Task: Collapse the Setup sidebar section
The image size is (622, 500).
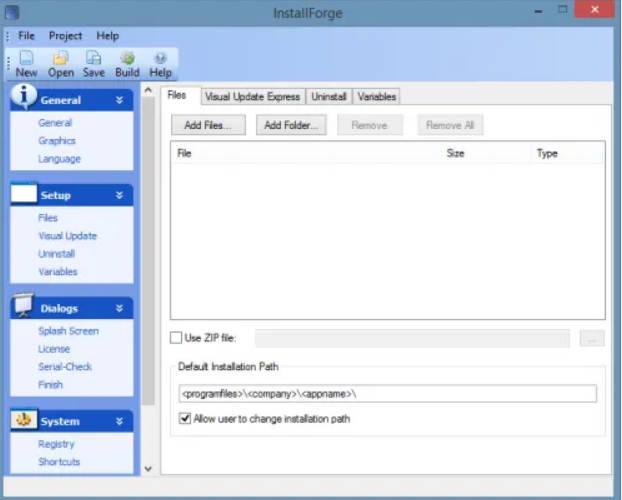Action: 119,195
